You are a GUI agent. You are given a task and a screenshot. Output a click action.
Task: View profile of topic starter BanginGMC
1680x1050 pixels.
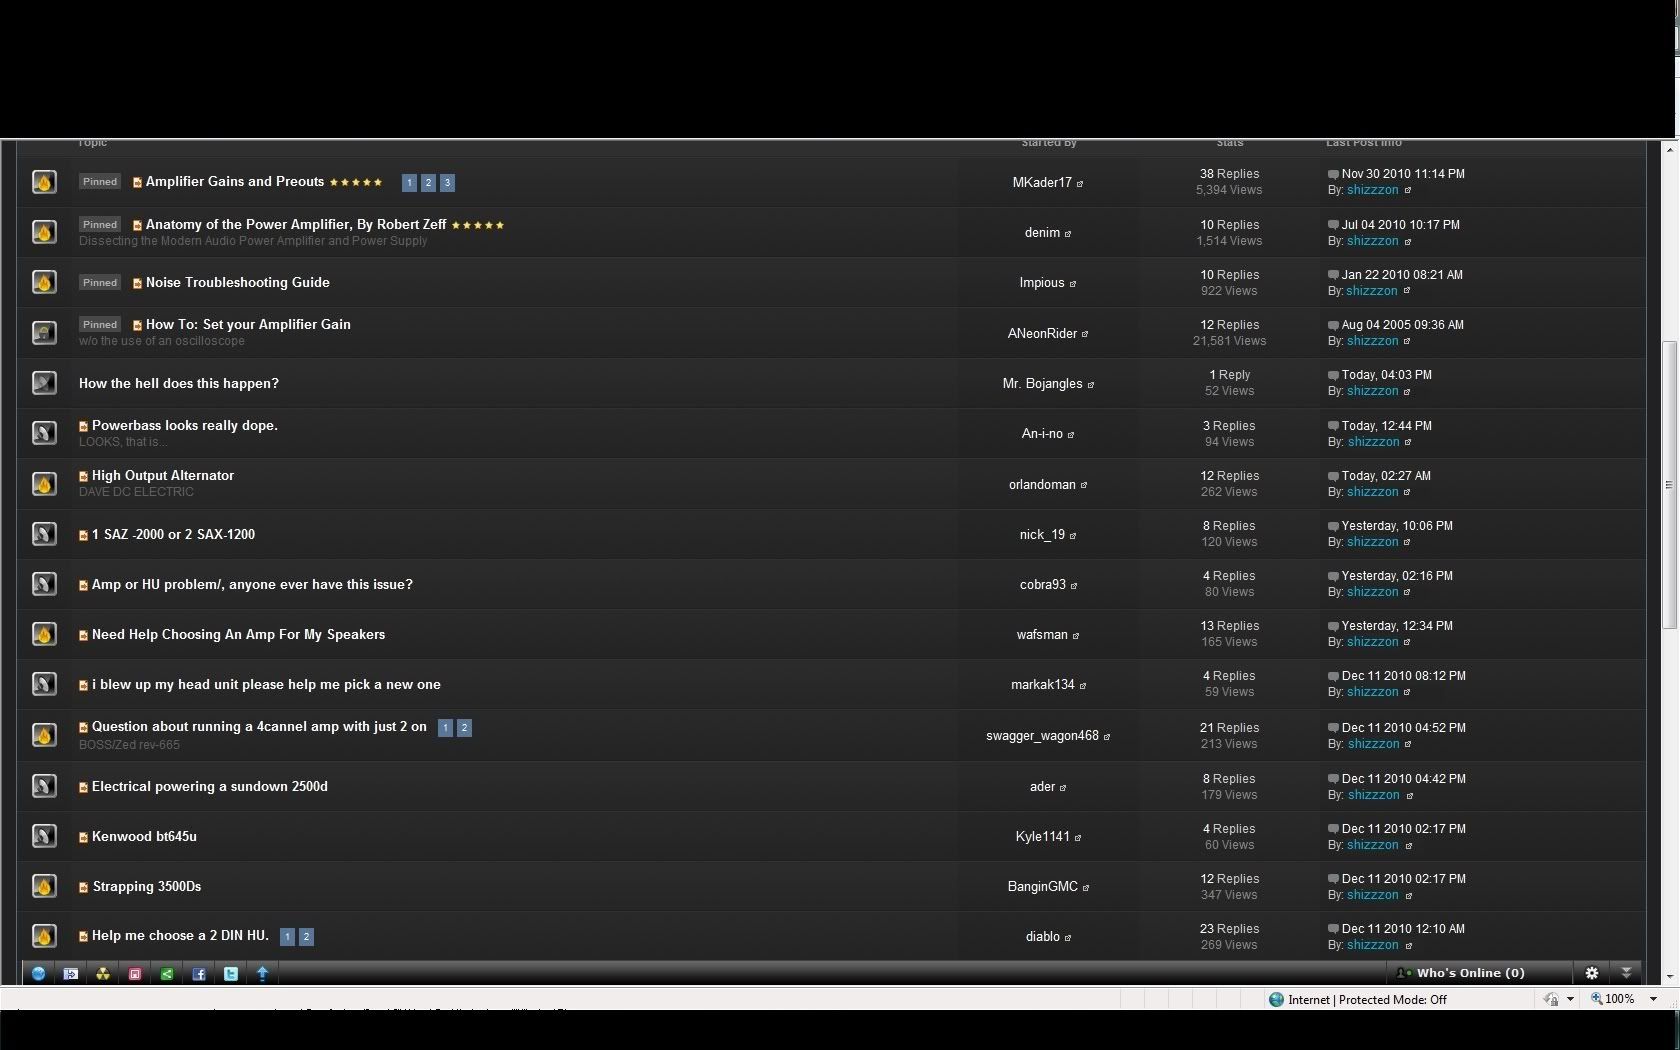tap(1042, 886)
